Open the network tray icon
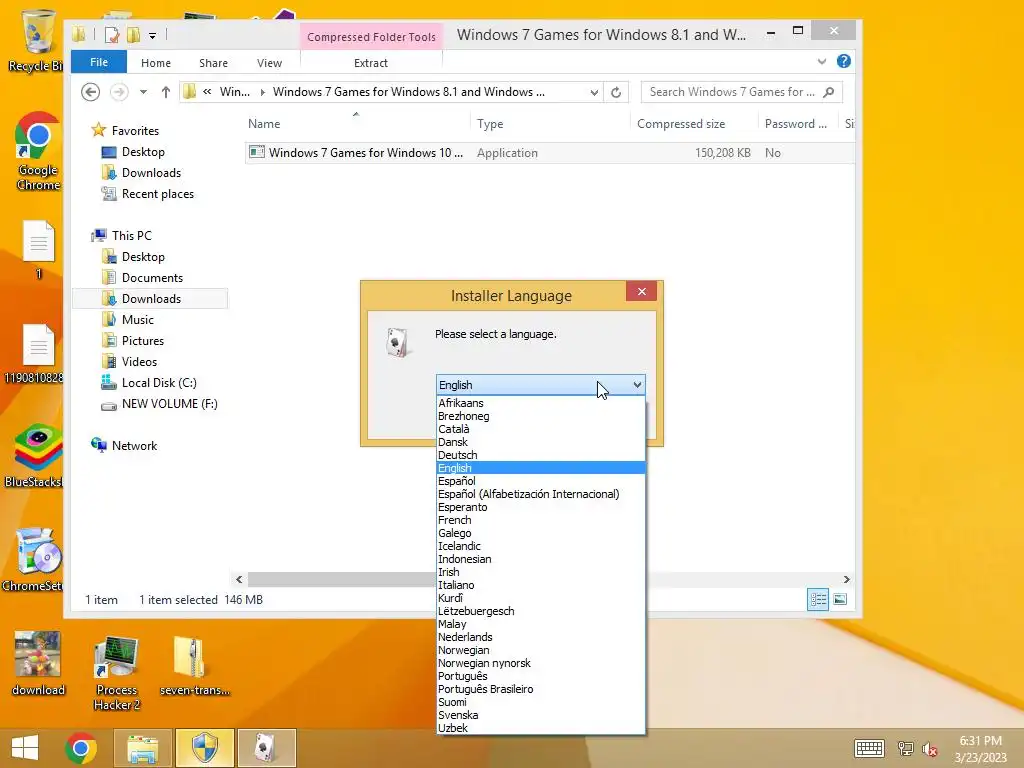The width and height of the screenshot is (1024, 768). point(906,749)
